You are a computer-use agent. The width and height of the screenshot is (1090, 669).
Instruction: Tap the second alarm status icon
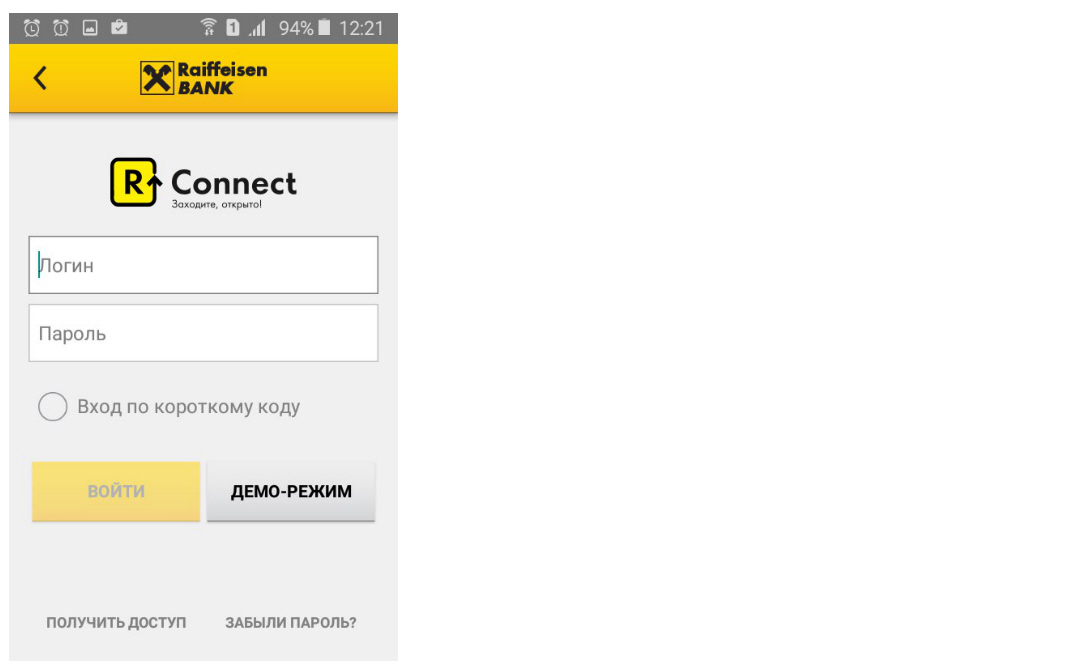coord(61,28)
